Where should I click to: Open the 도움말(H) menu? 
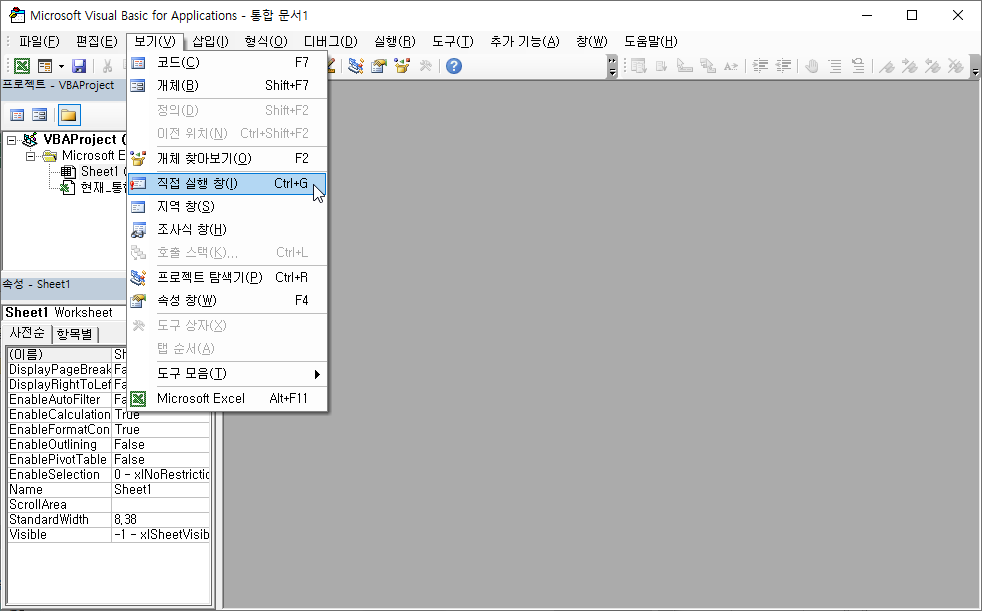(x=651, y=41)
